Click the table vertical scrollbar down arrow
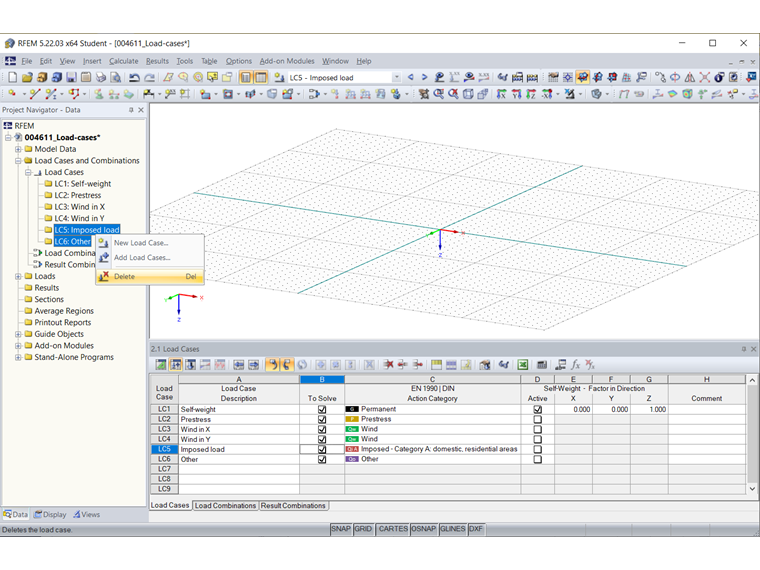This screenshot has height=570, width=760. [x=752, y=489]
